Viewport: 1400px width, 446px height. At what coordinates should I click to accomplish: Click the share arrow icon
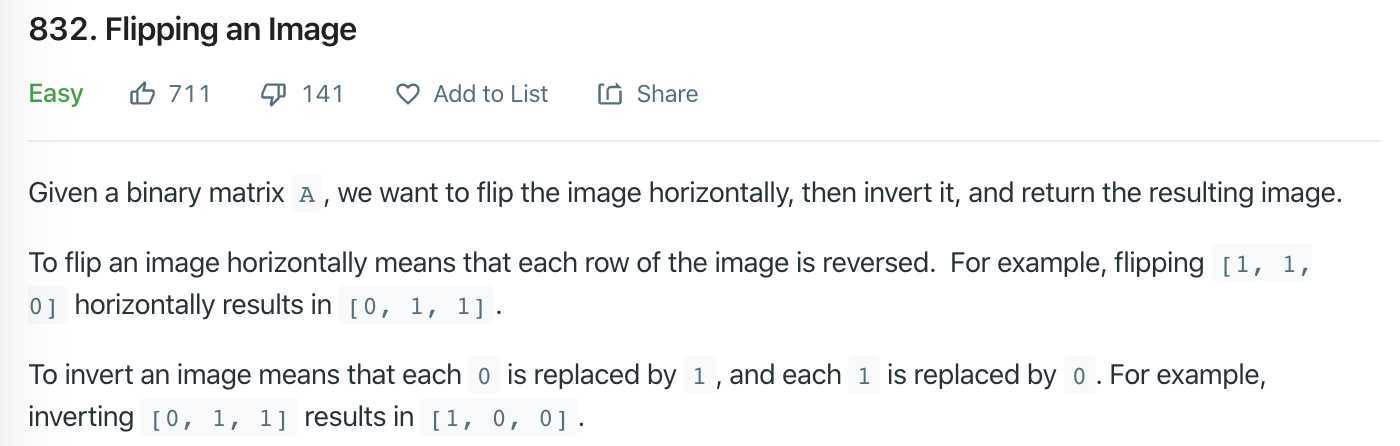609,94
